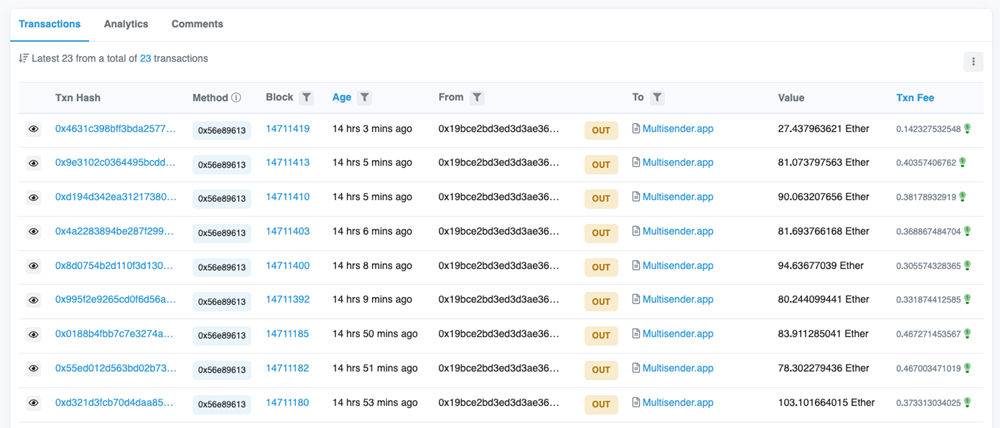
Task: Open the Age column filter icon
Action: [364, 98]
